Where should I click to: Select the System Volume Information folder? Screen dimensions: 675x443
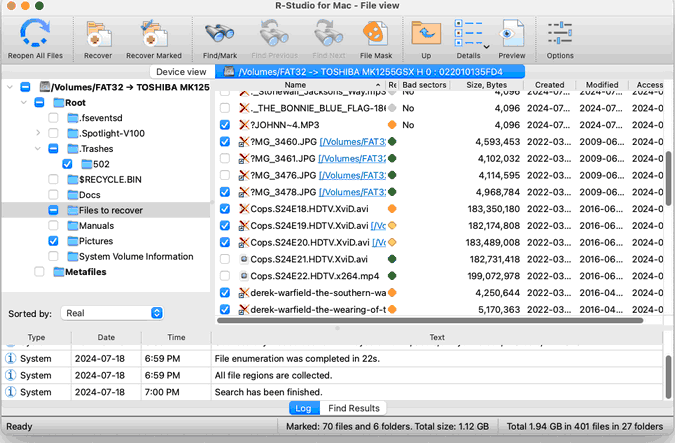[136, 257]
